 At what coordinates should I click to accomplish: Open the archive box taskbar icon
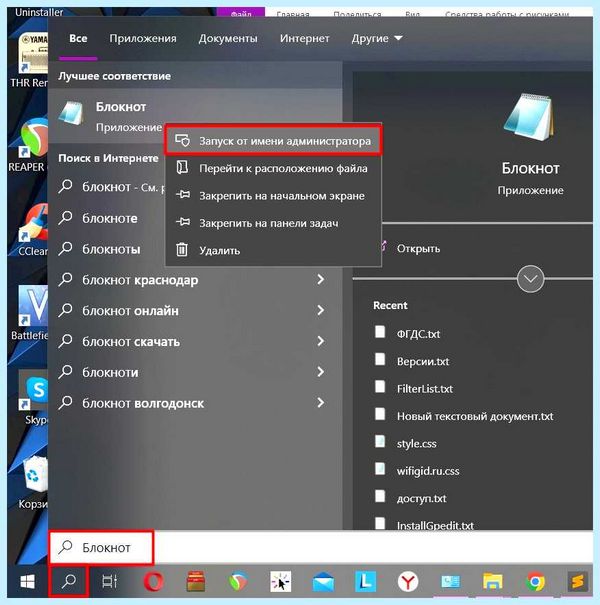(196, 581)
